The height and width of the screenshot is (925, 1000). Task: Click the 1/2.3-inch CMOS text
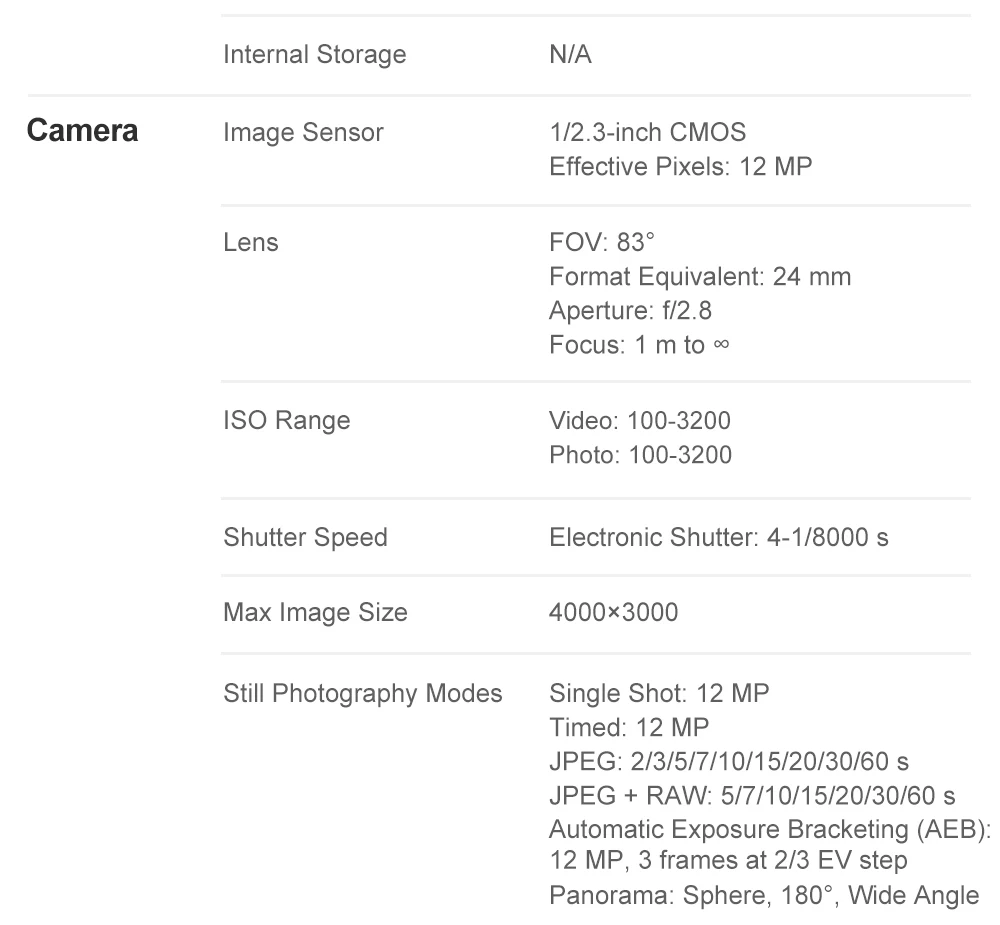tap(647, 133)
